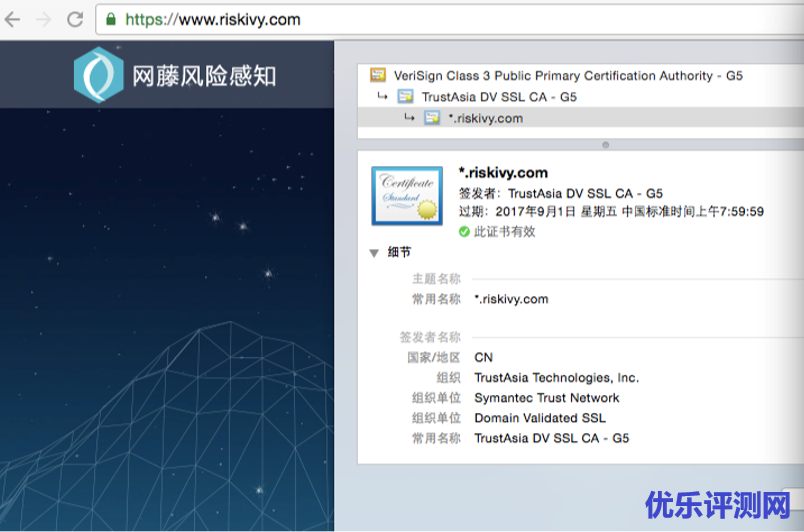Click the riskivy.com address bar
The width and height of the screenshot is (804, 532).
(449, 19)
